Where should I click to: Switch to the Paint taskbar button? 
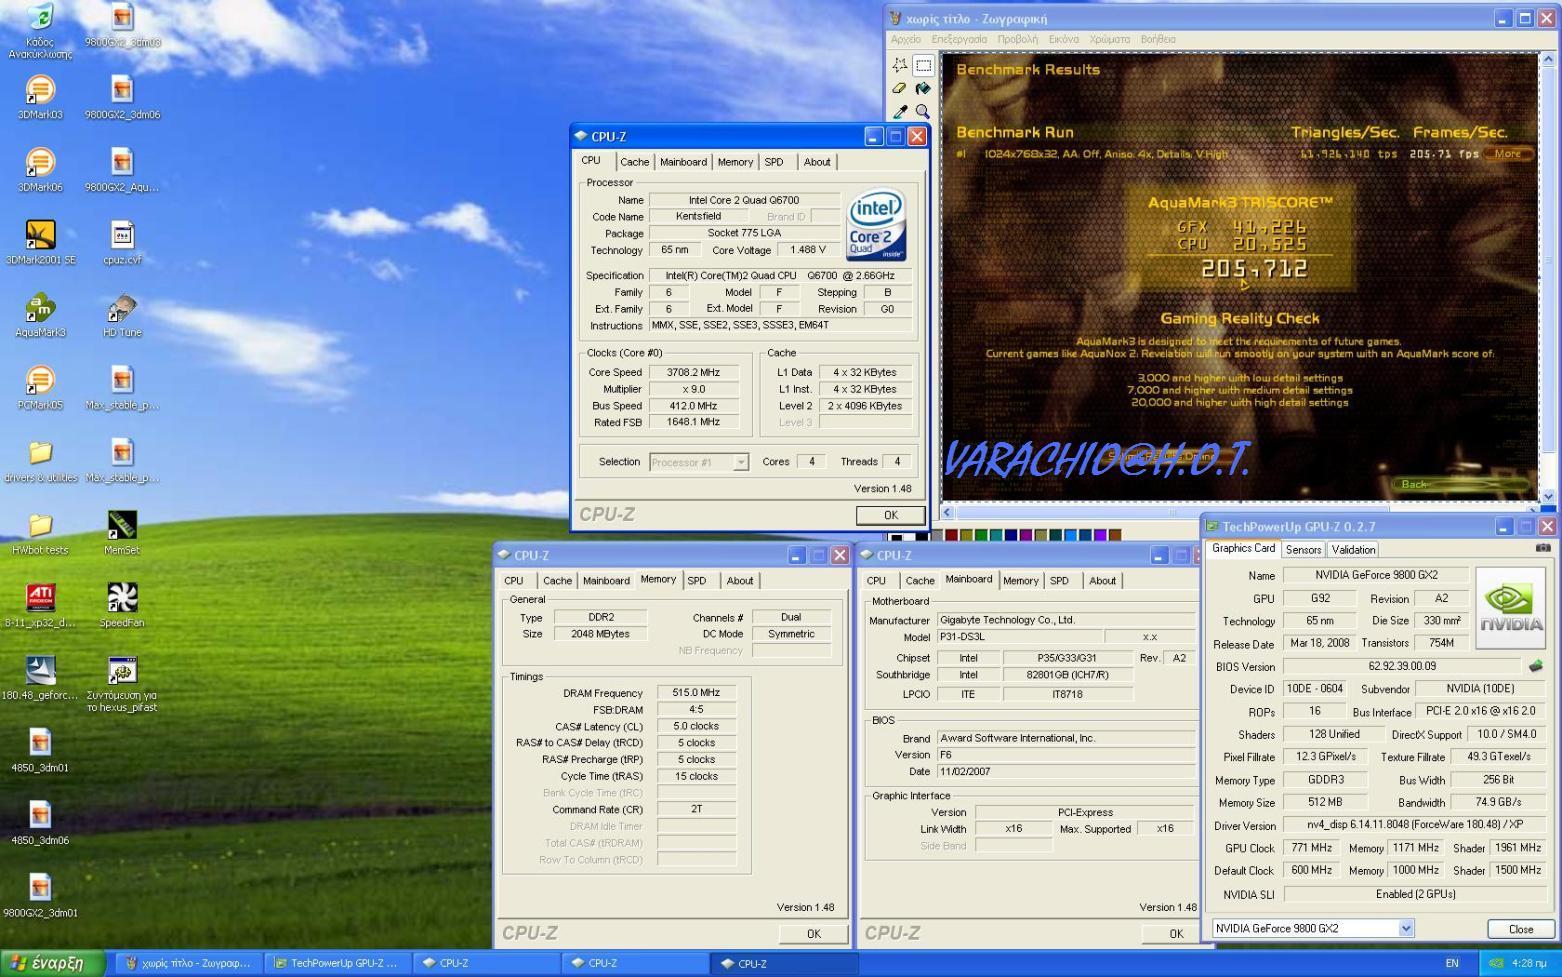tap(188, 963)
